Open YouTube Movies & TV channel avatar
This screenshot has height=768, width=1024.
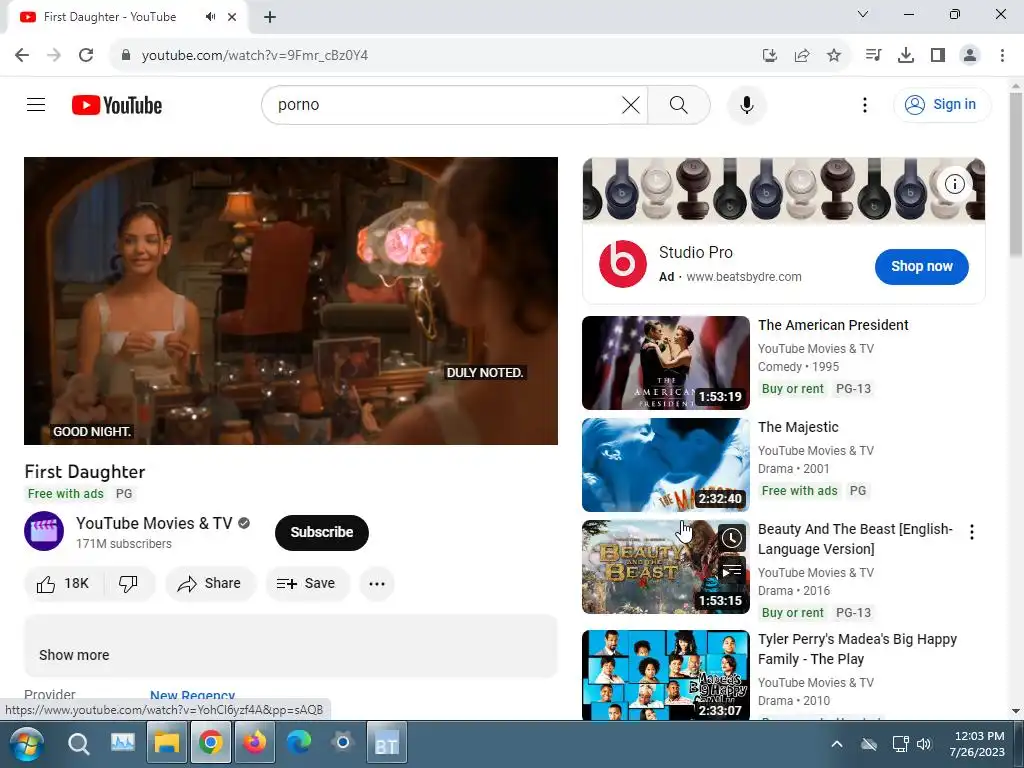pyautogui.click(x=44, y=531)
